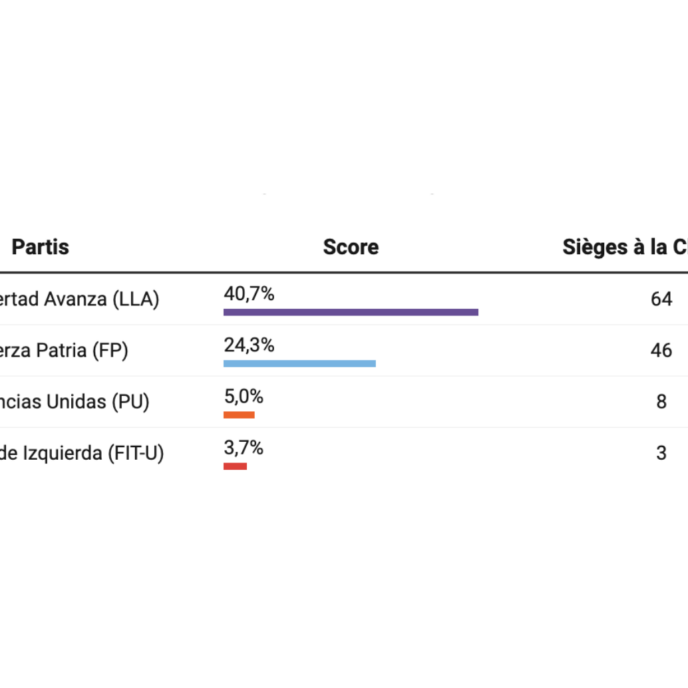This screenshot has height=688, width=688.
Task: Click the red FIT-U score bar
Action: [x=235, y=466]
